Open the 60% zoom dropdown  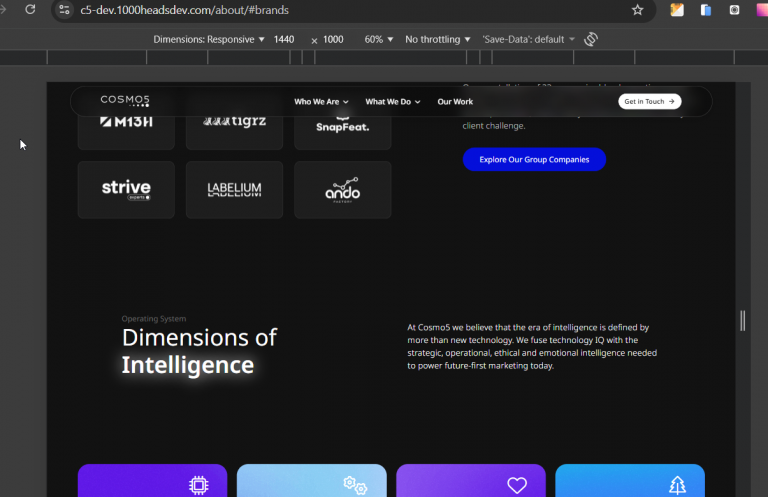(379, 39)
